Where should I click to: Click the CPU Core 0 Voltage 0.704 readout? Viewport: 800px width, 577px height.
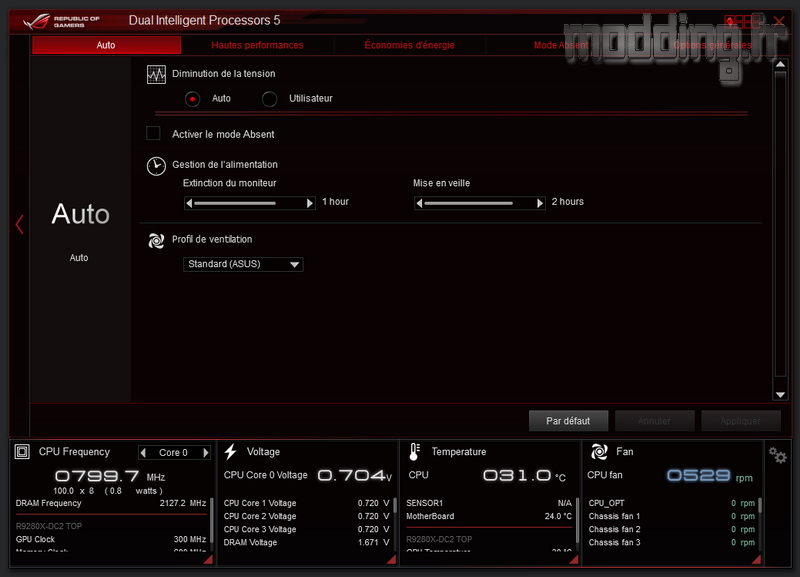[x=355, y=475]
